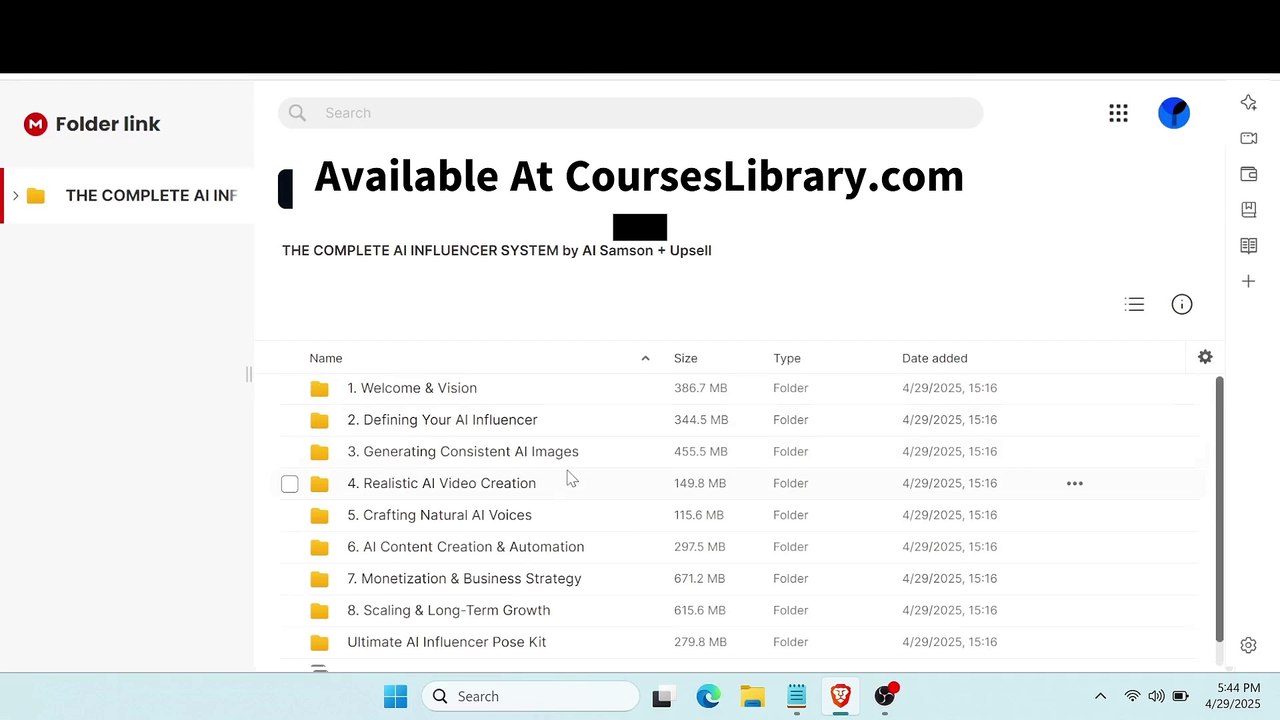Sort by Type column header

(787, 358)
